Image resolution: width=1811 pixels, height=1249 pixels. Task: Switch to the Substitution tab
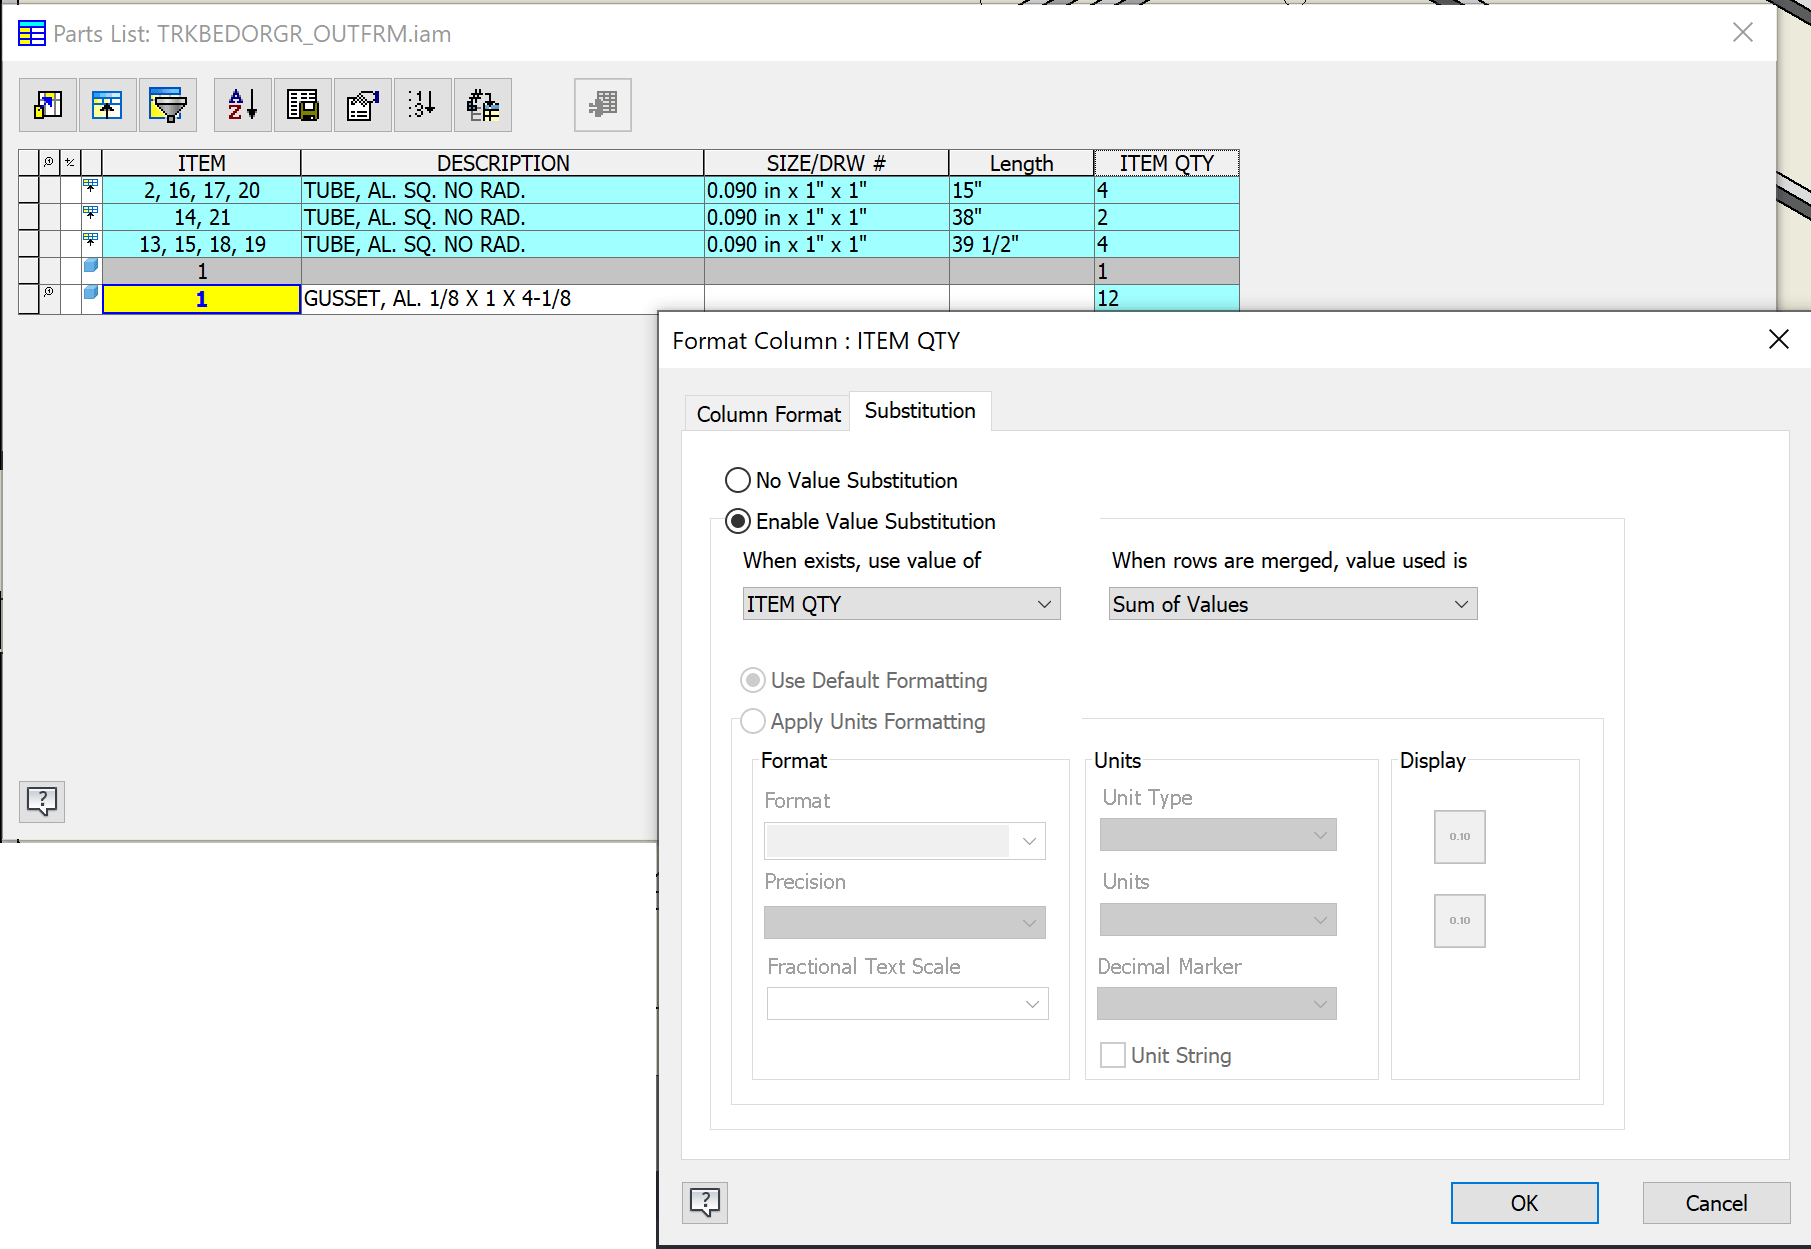918,410
